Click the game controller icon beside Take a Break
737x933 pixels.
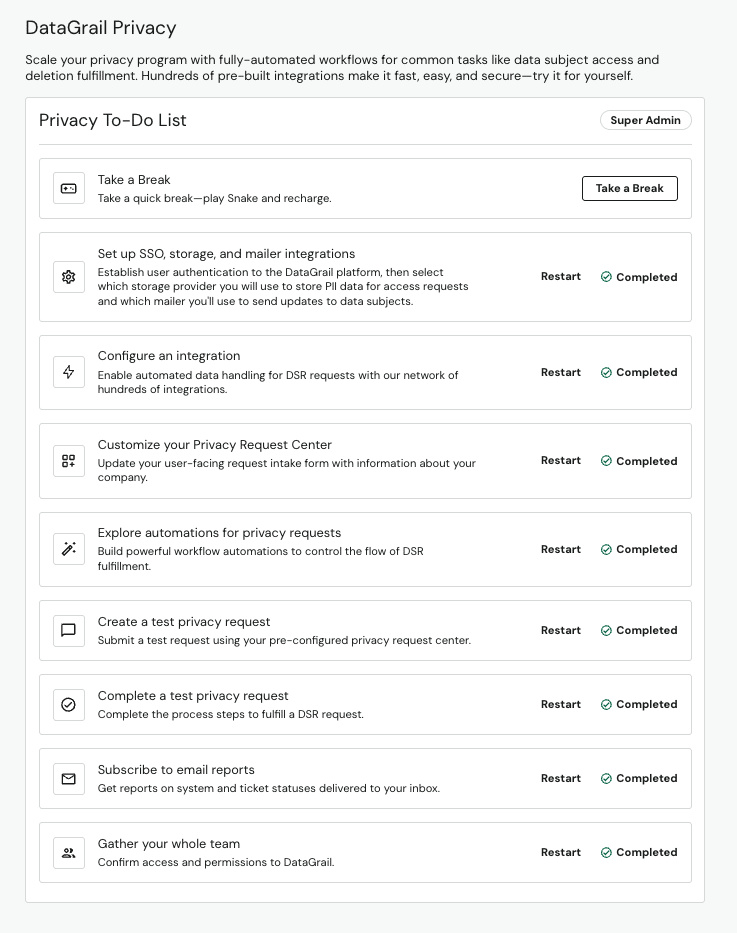pyautogui.click(x=68, y=188)
